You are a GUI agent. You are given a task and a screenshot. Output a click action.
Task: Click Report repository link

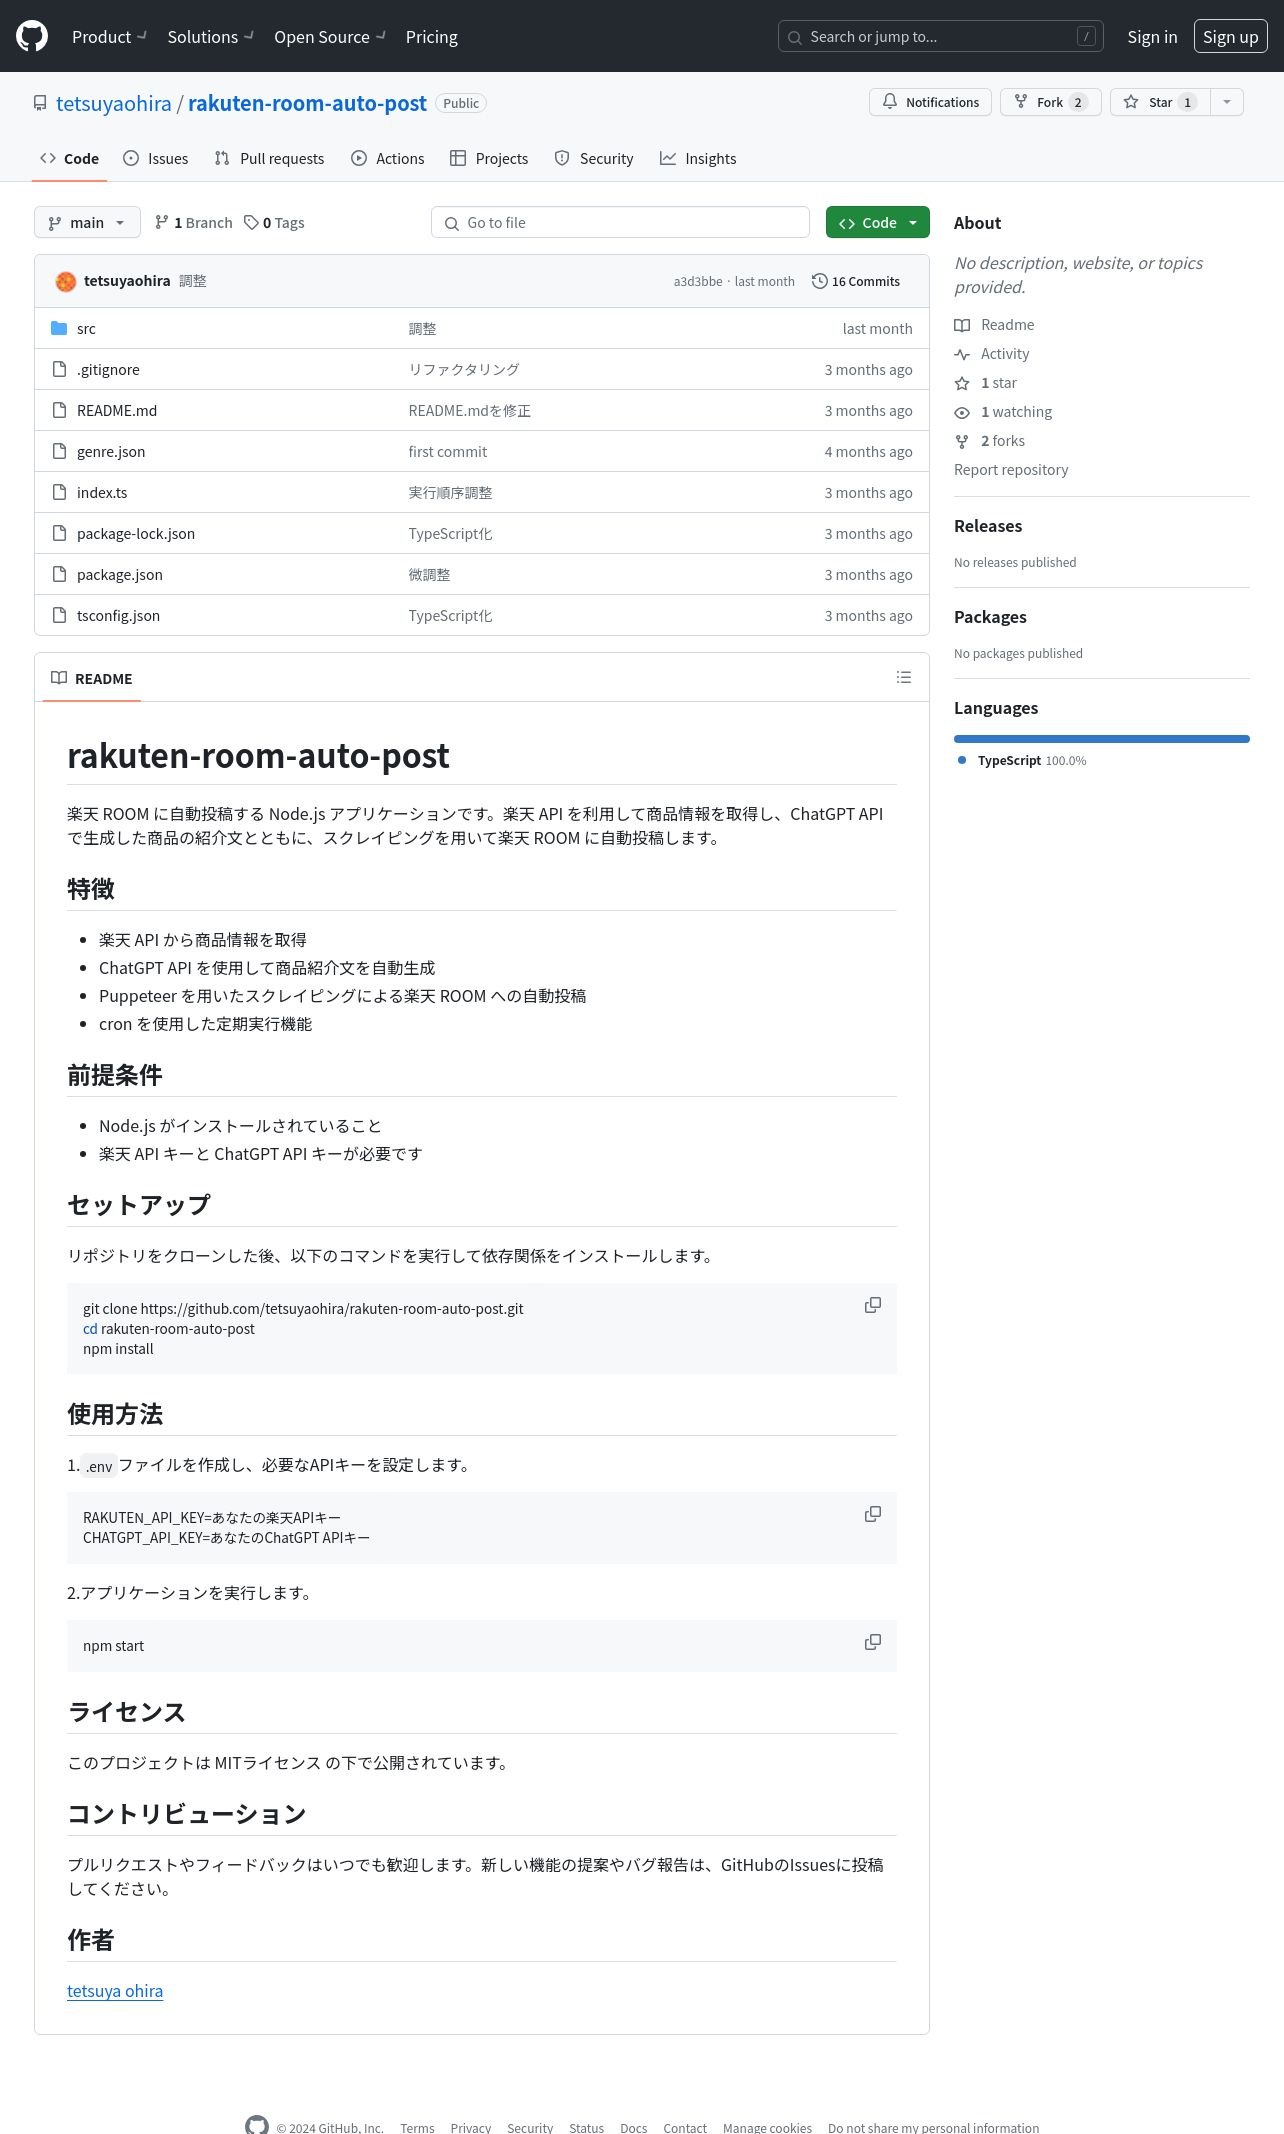pyautogui.click(x=1011, y=469)
